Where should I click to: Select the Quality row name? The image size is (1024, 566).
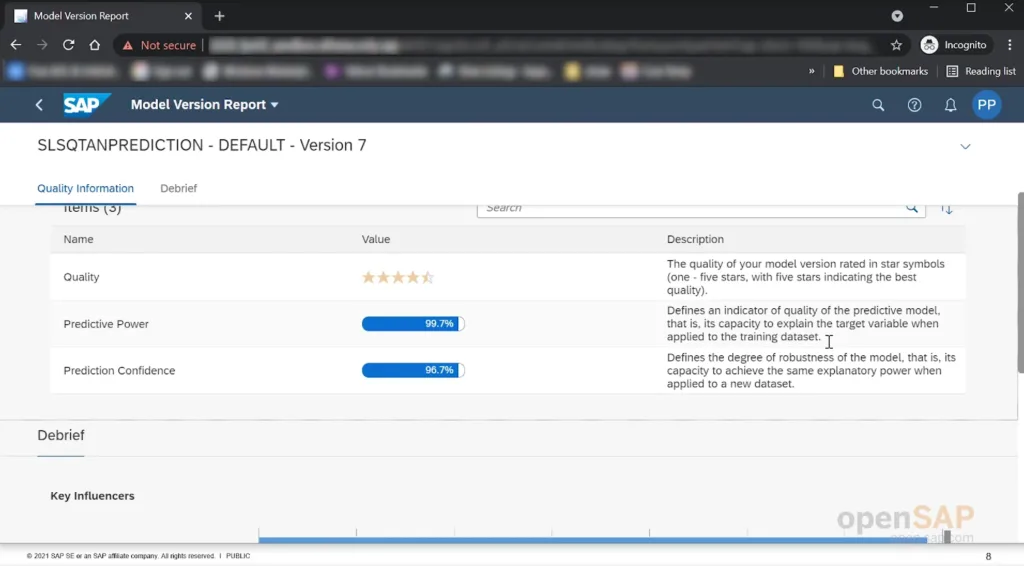pyautogui.click(x=81, y=277)
